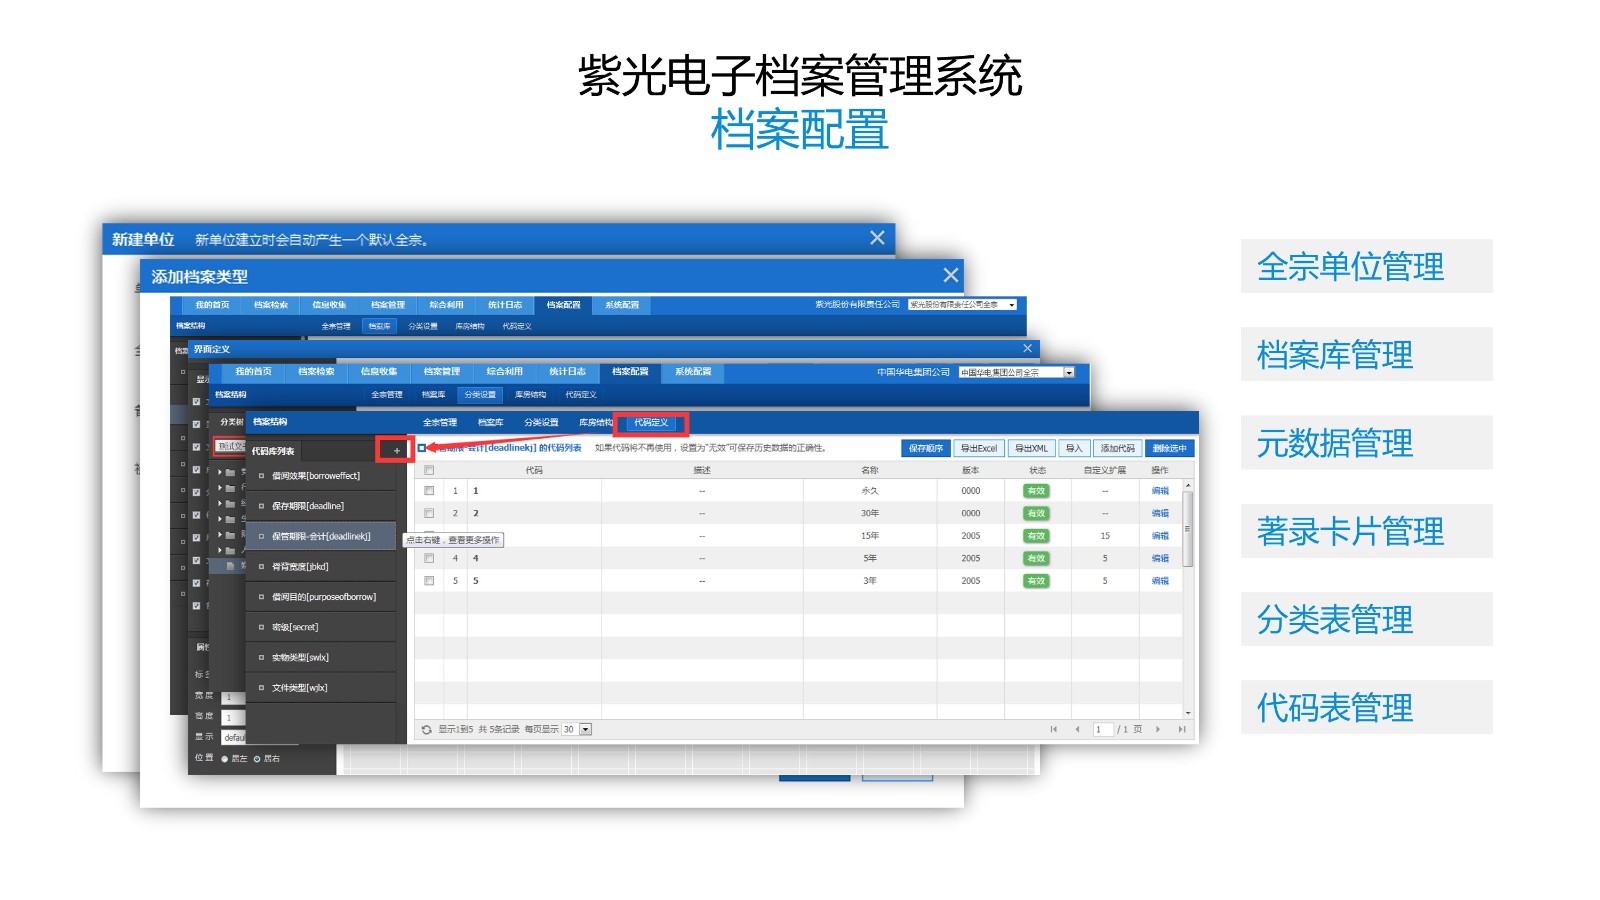Click the 有效 status badge in row 5年
This screenshot has width=1600, height=900.
point(1037,558)
